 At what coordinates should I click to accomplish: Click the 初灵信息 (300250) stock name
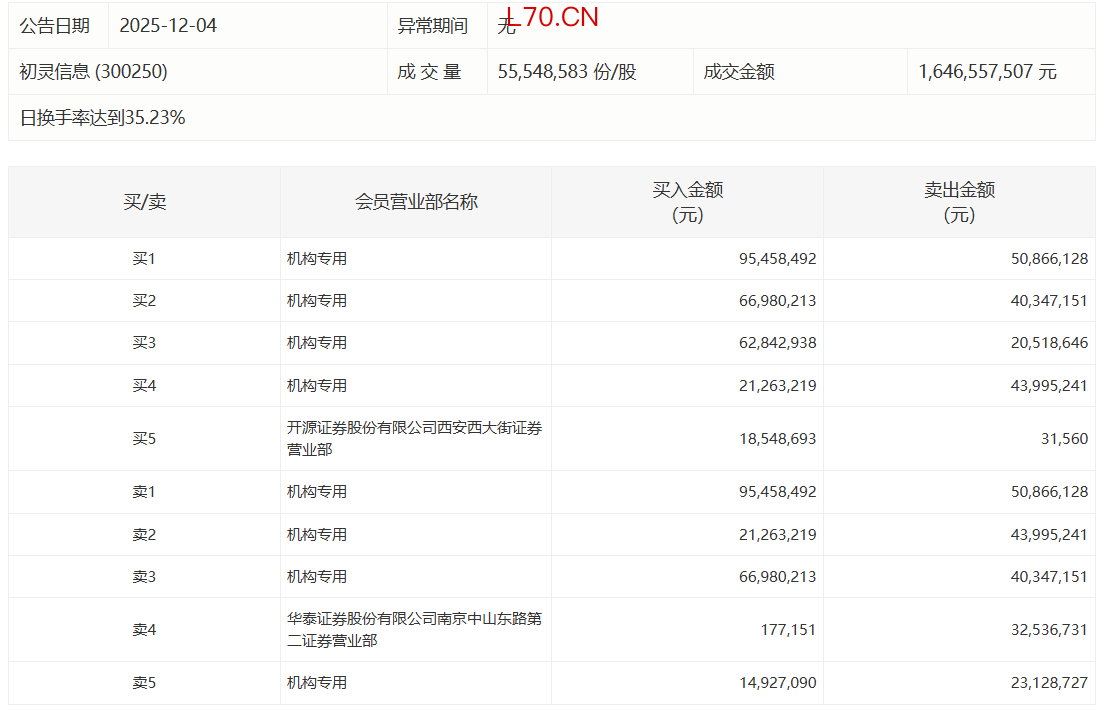(x=93, y=72)
